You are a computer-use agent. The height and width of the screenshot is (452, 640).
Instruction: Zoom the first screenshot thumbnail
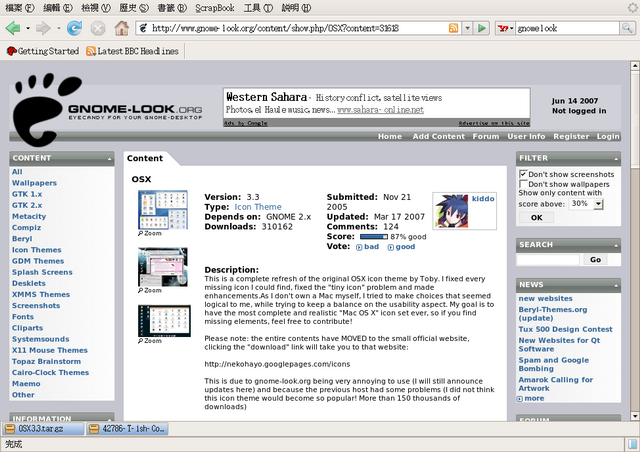pos(150,234)
